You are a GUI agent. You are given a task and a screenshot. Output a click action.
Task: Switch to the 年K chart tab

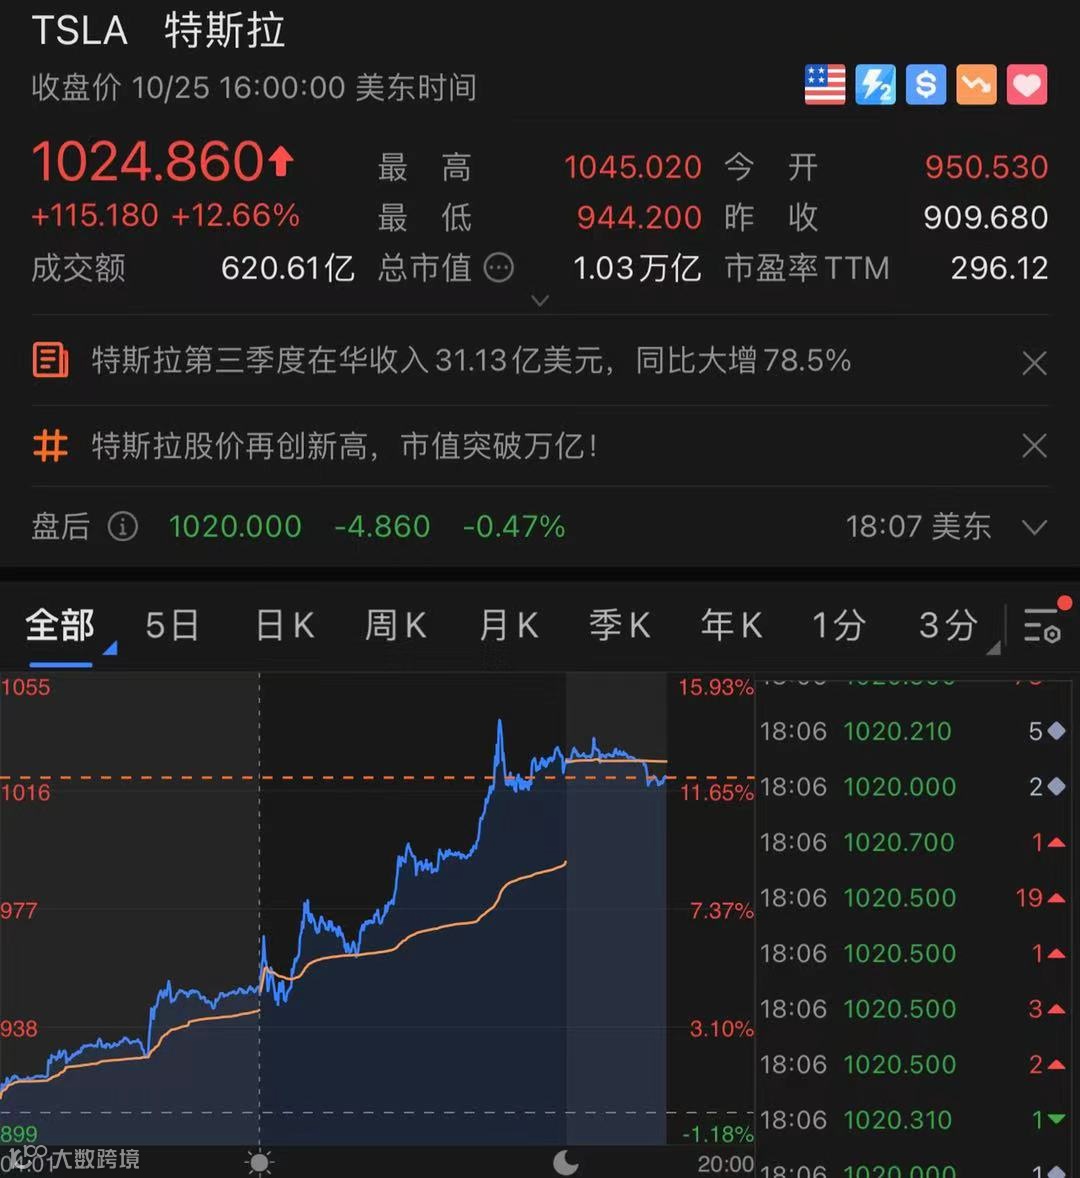coord(732,625)
